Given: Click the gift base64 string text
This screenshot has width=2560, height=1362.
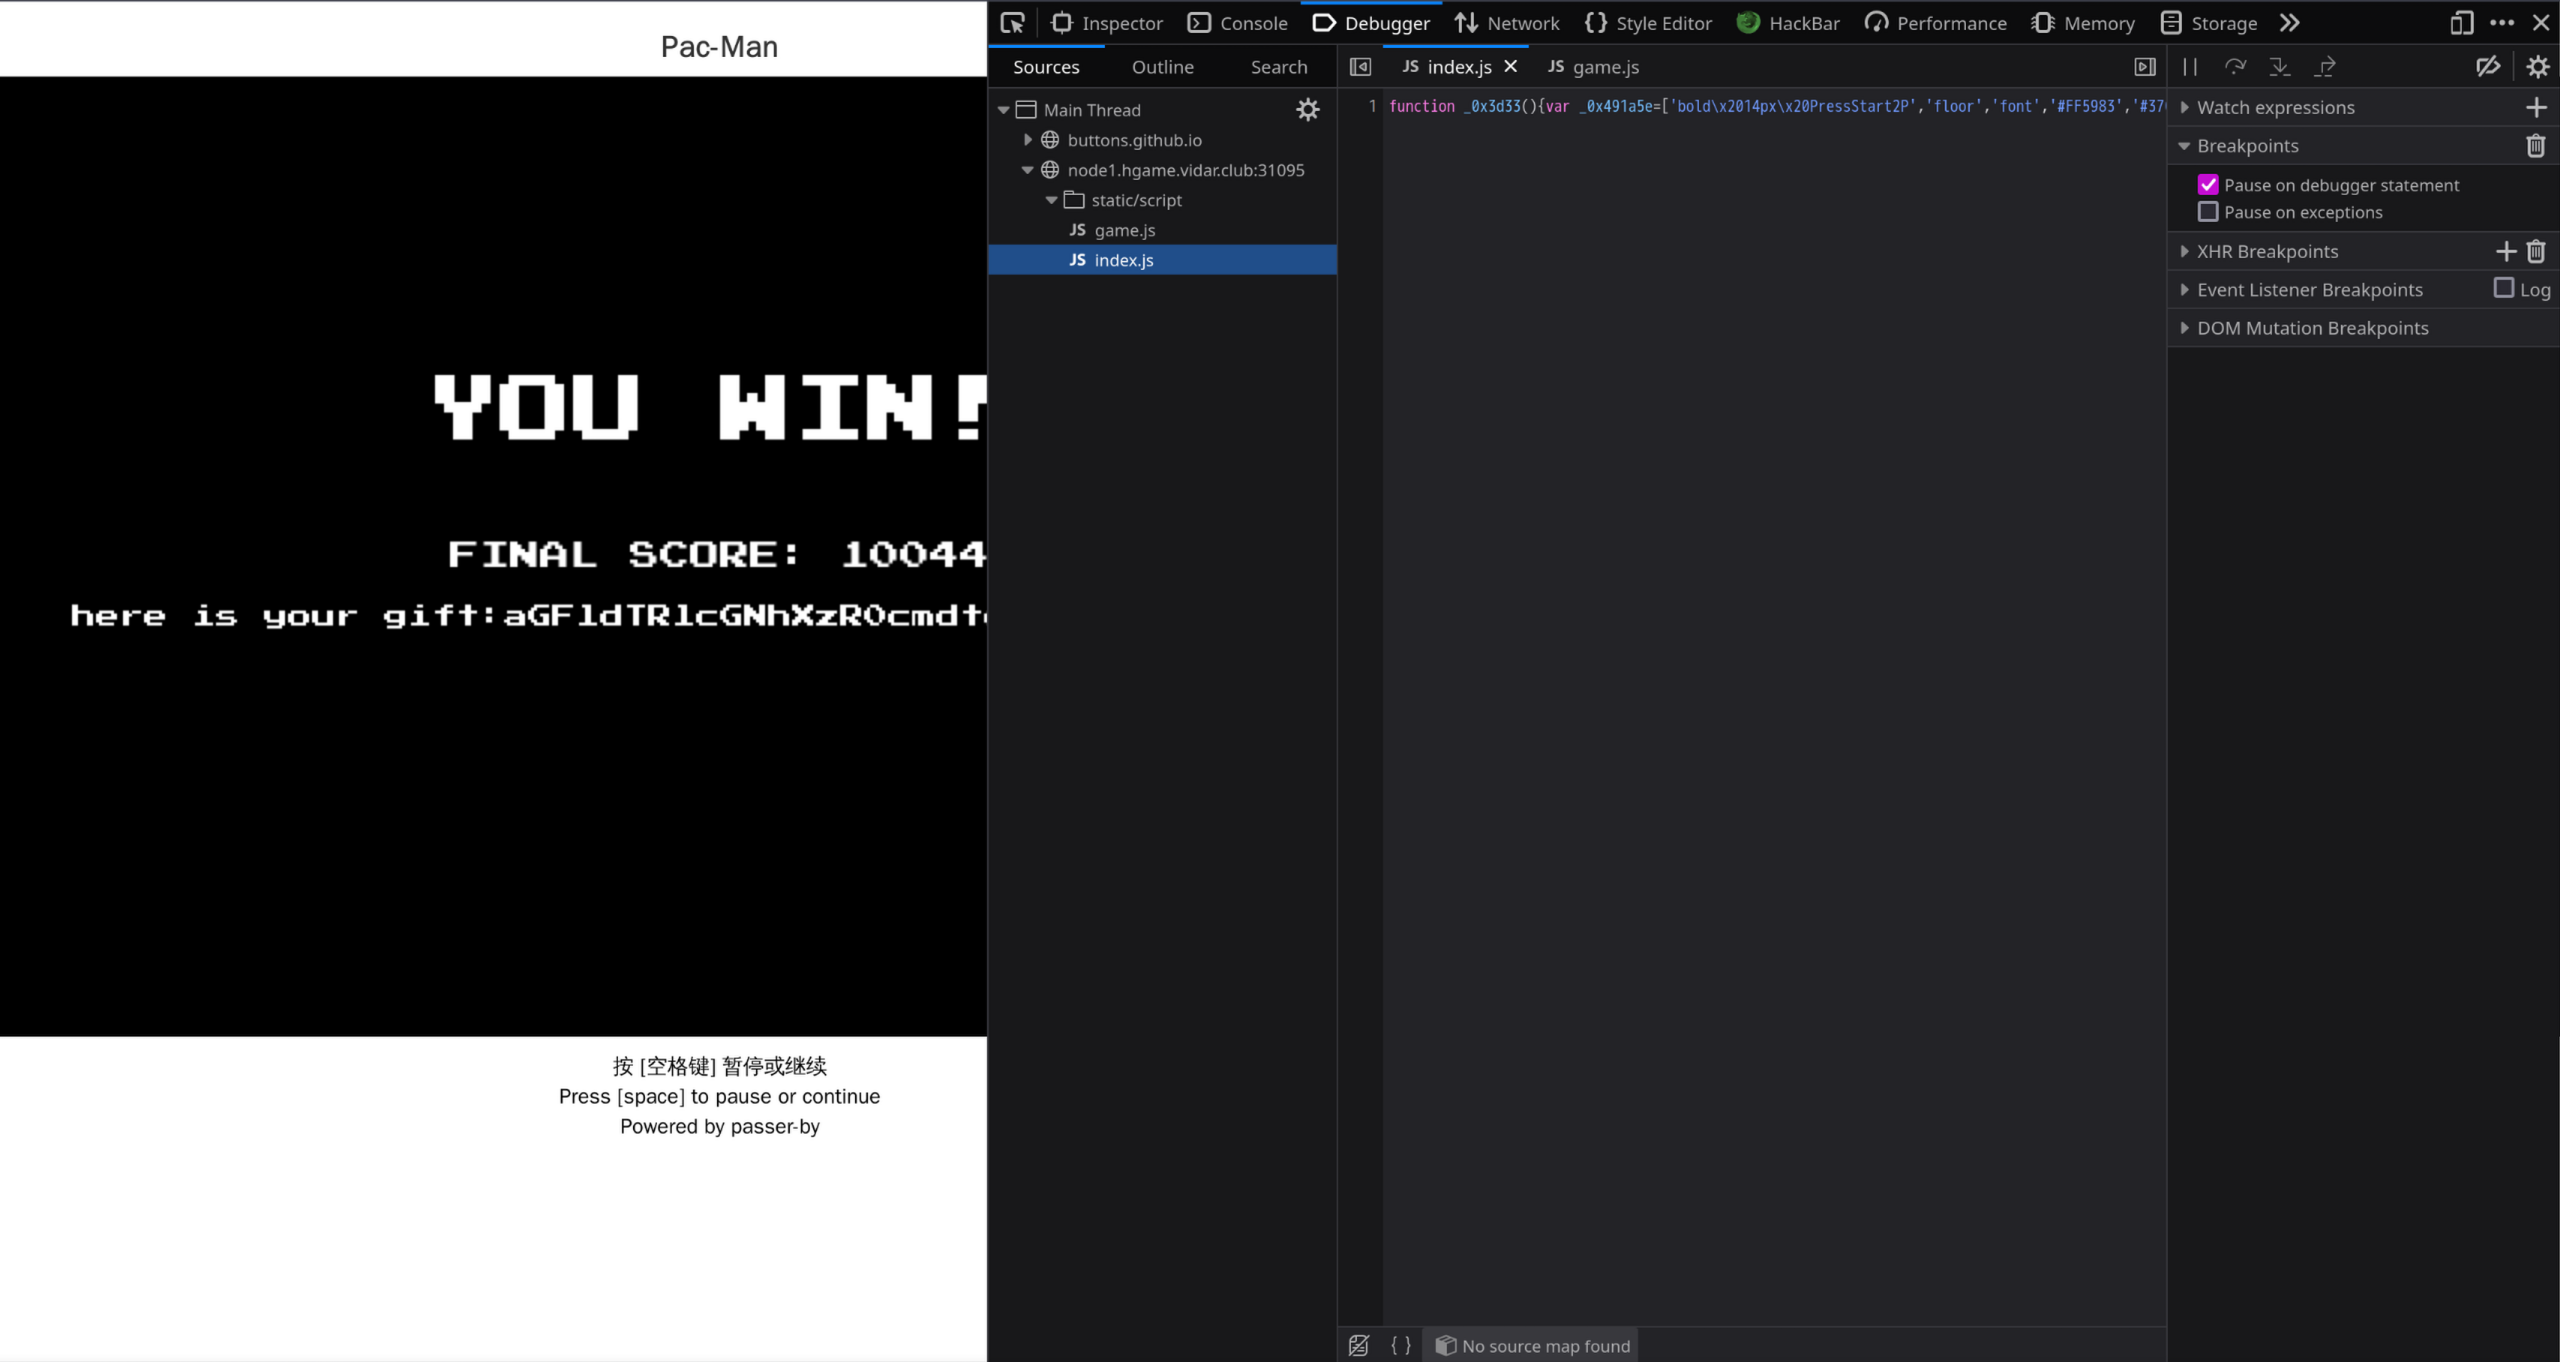Looking at the screenshot, I should point(744,615).
